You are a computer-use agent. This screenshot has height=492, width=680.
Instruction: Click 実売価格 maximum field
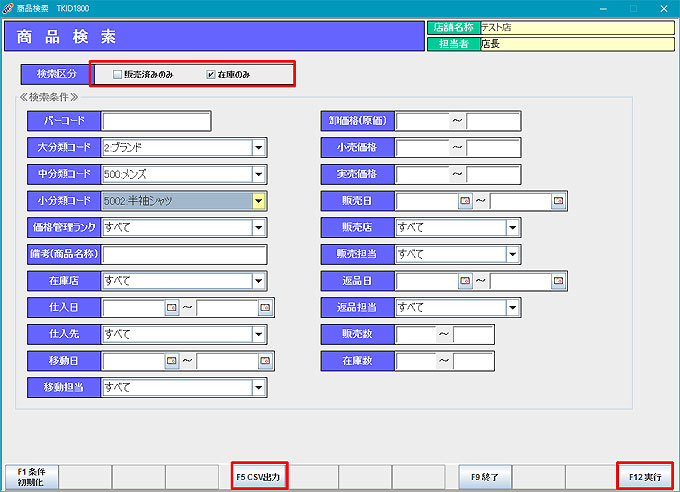click(x=493, y=174)
